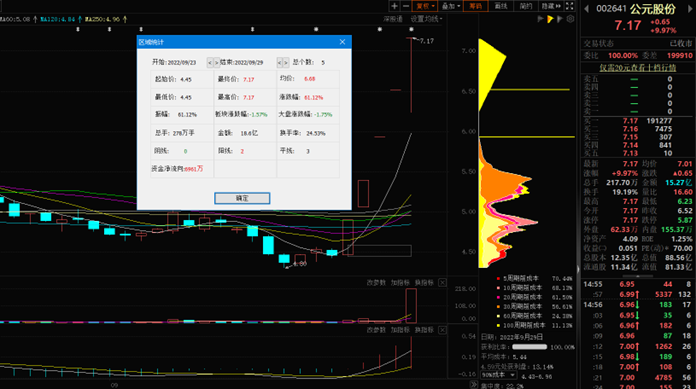
Task: Select the highlighted yellow chip-mode flag icon
Action: [x=550, y=19]
